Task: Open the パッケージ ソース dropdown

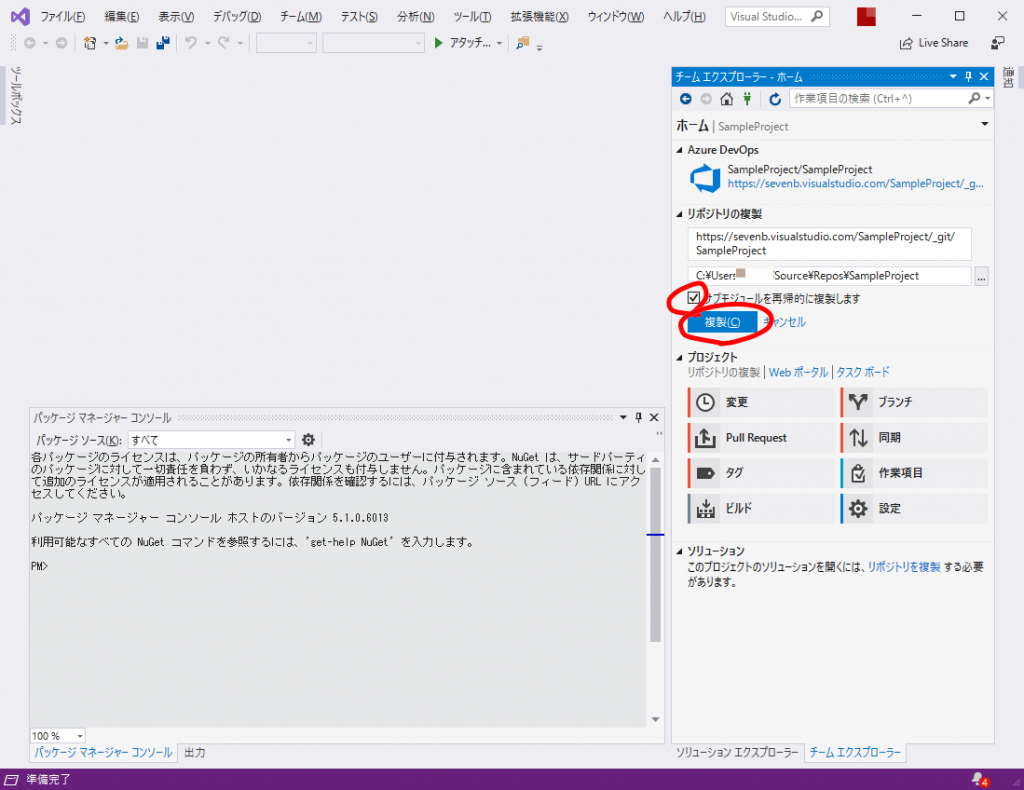Action: coord(212,440)
